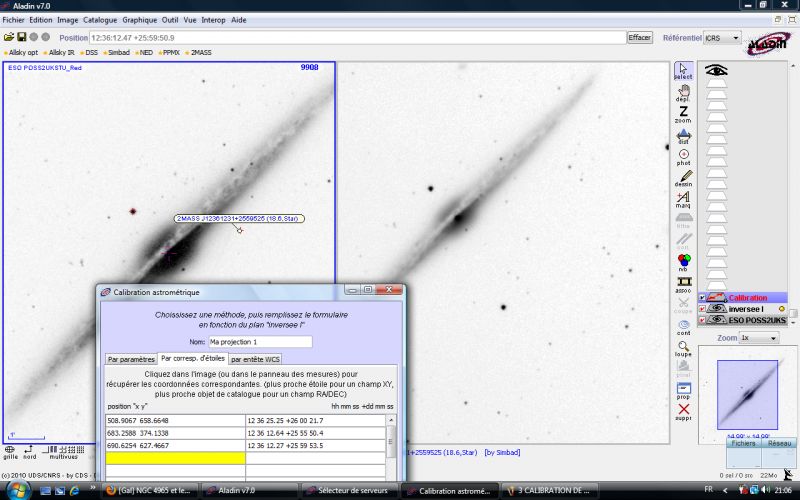800x500 pixels.
Task: Switch to the par entête WCS tab
Action: [255, 359]
